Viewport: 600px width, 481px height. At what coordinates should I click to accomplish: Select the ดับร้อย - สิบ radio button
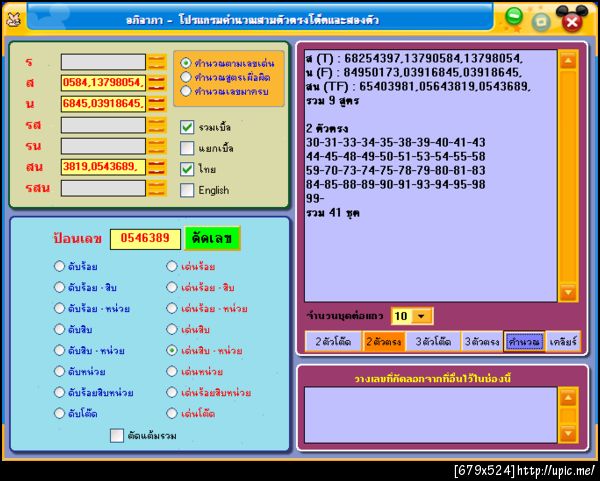[59, 287]
